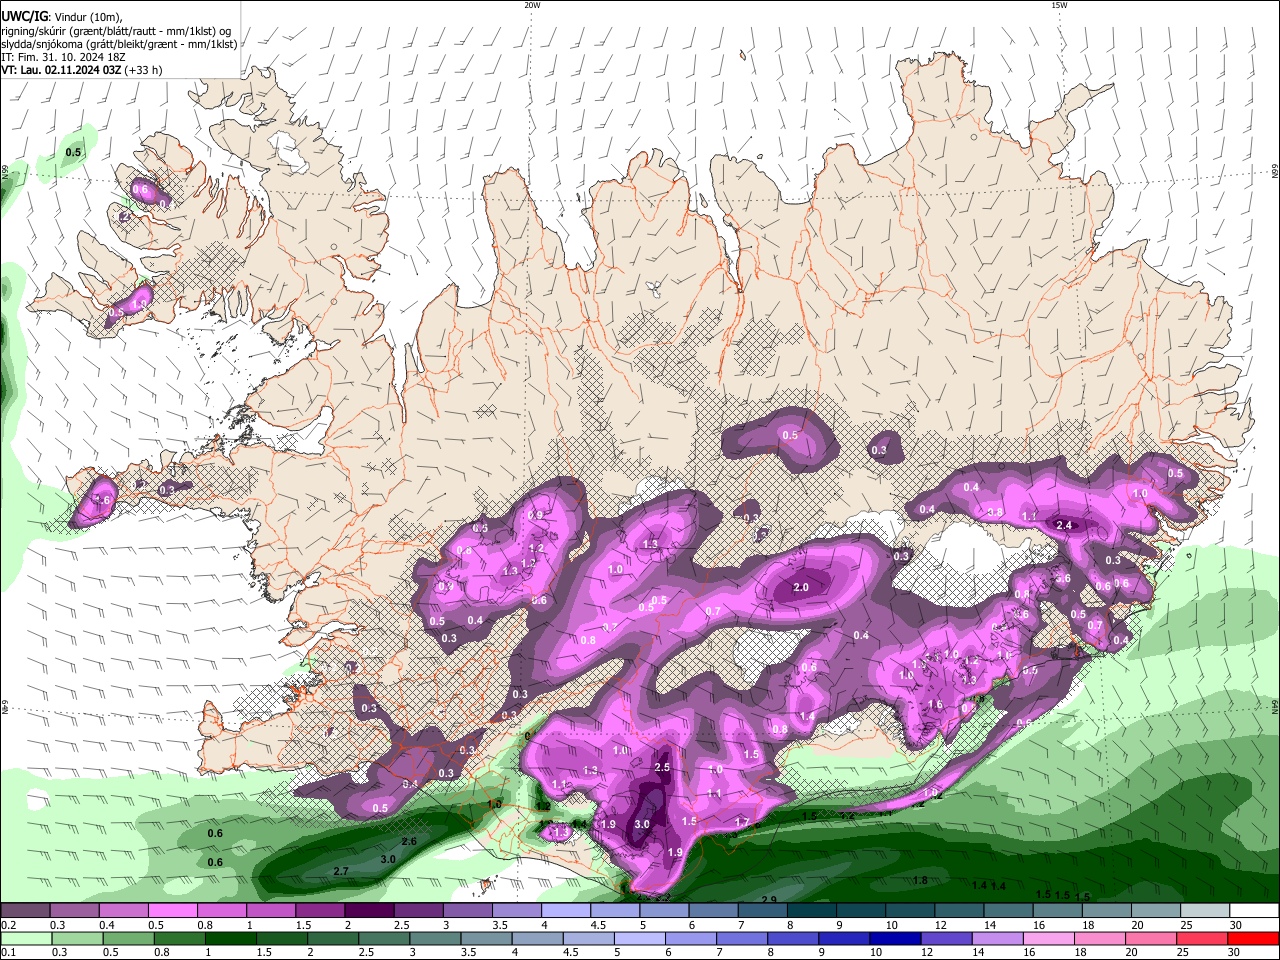Click the '15W' longitude label at the top
1280x960 pixels.
[1058, 5]
